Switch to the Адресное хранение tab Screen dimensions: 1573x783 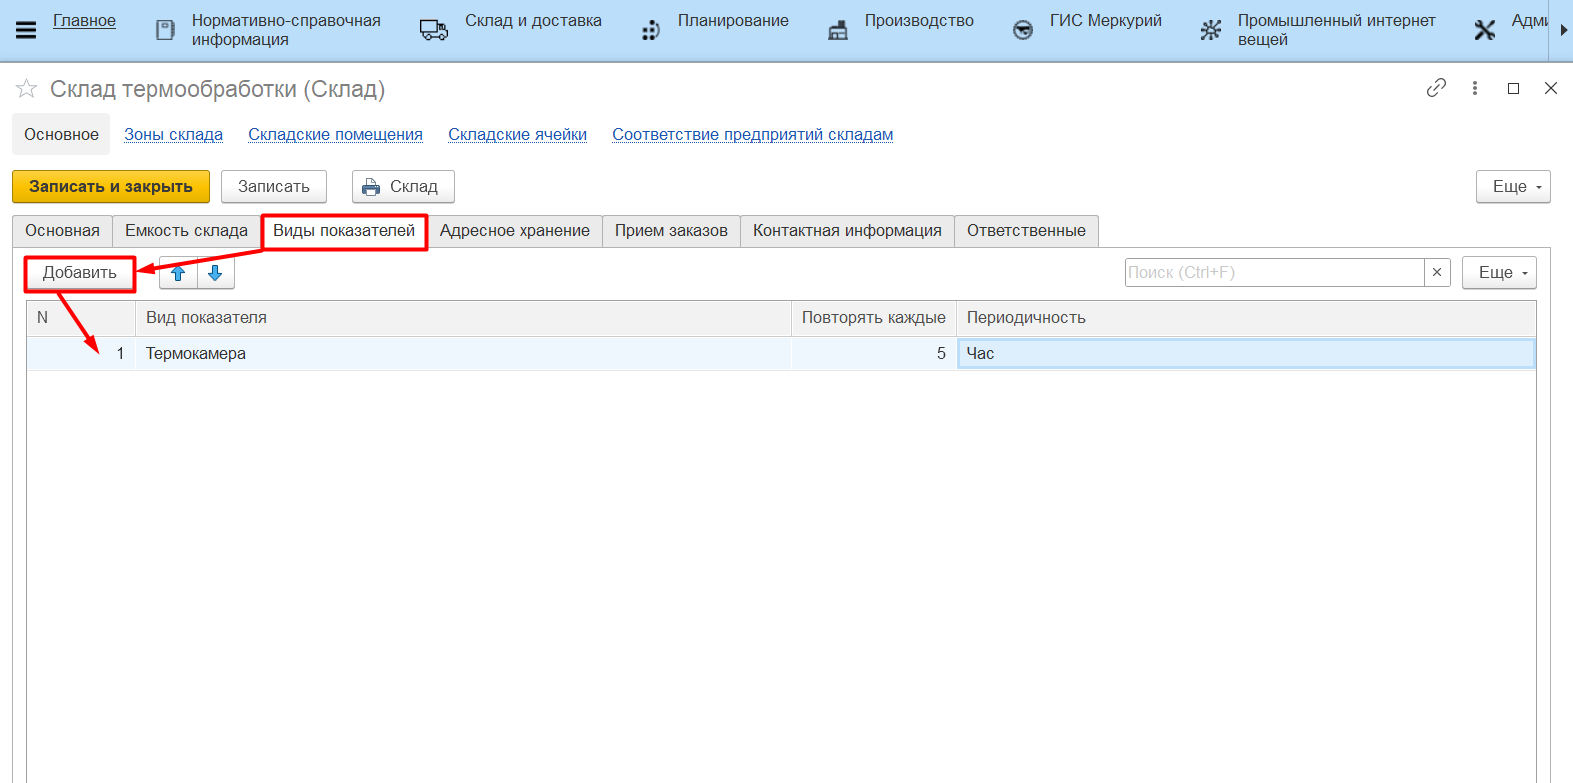[514, 231]
